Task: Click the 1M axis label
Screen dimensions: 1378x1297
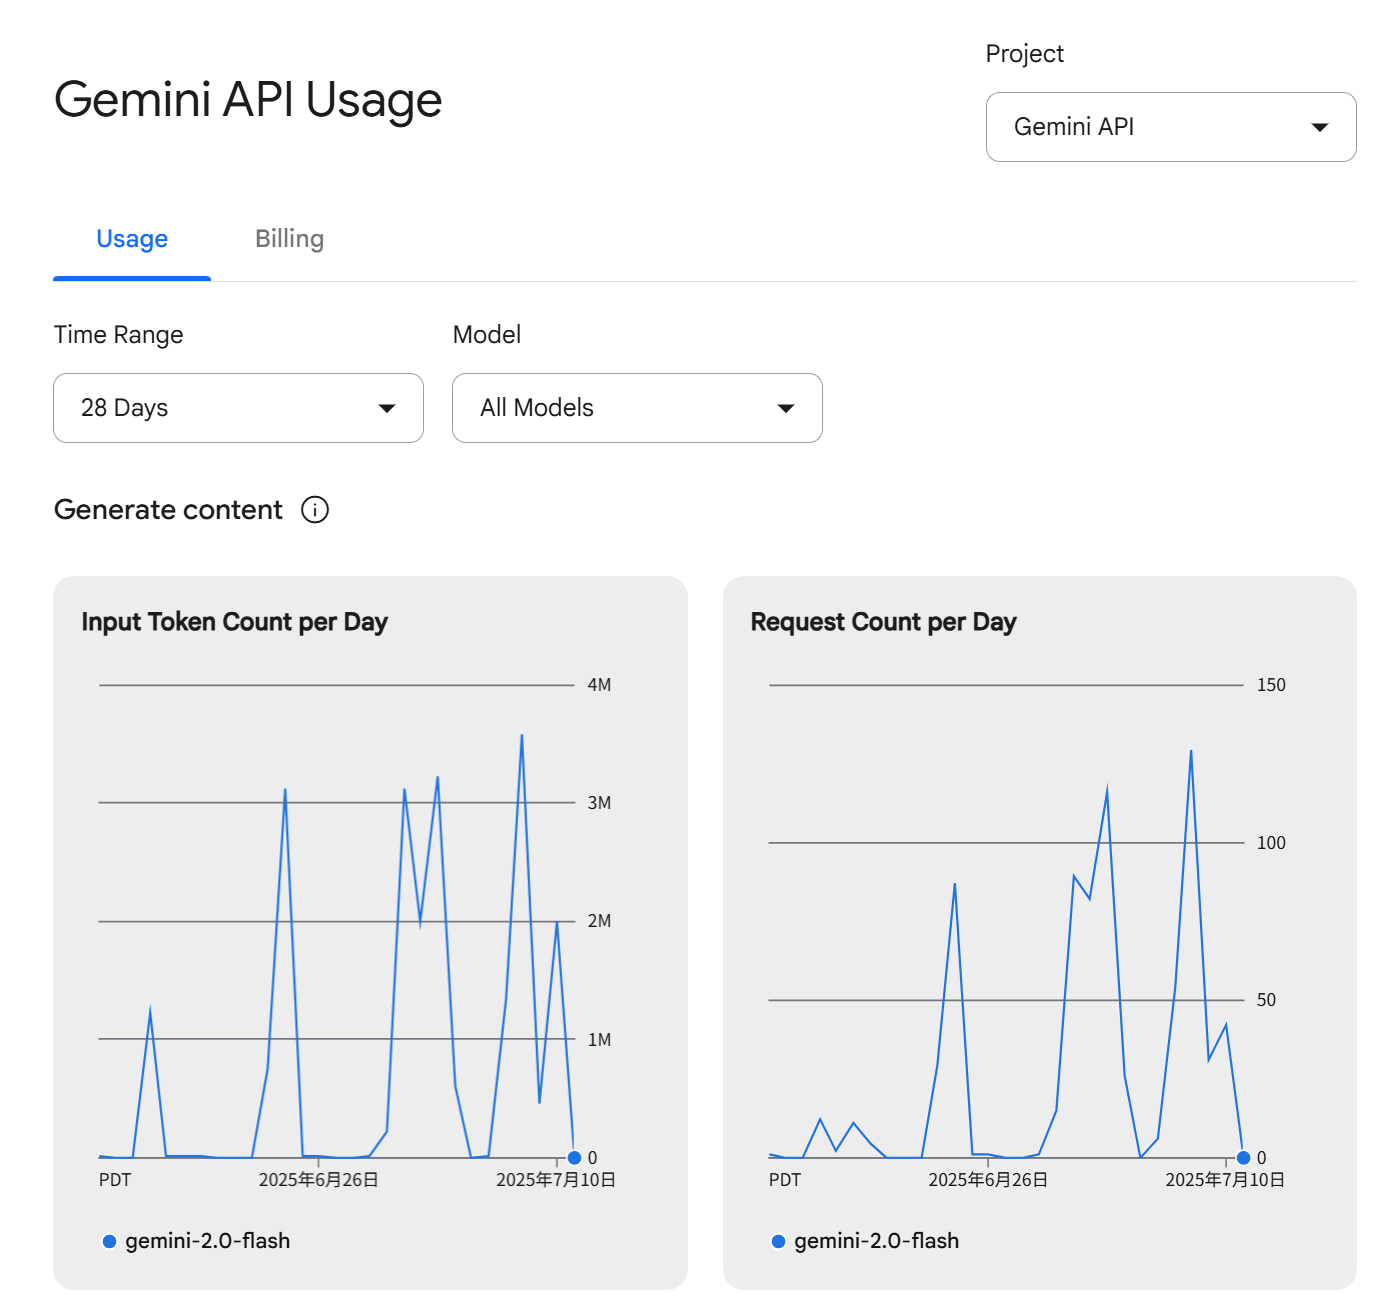Action: point(599,1040)
